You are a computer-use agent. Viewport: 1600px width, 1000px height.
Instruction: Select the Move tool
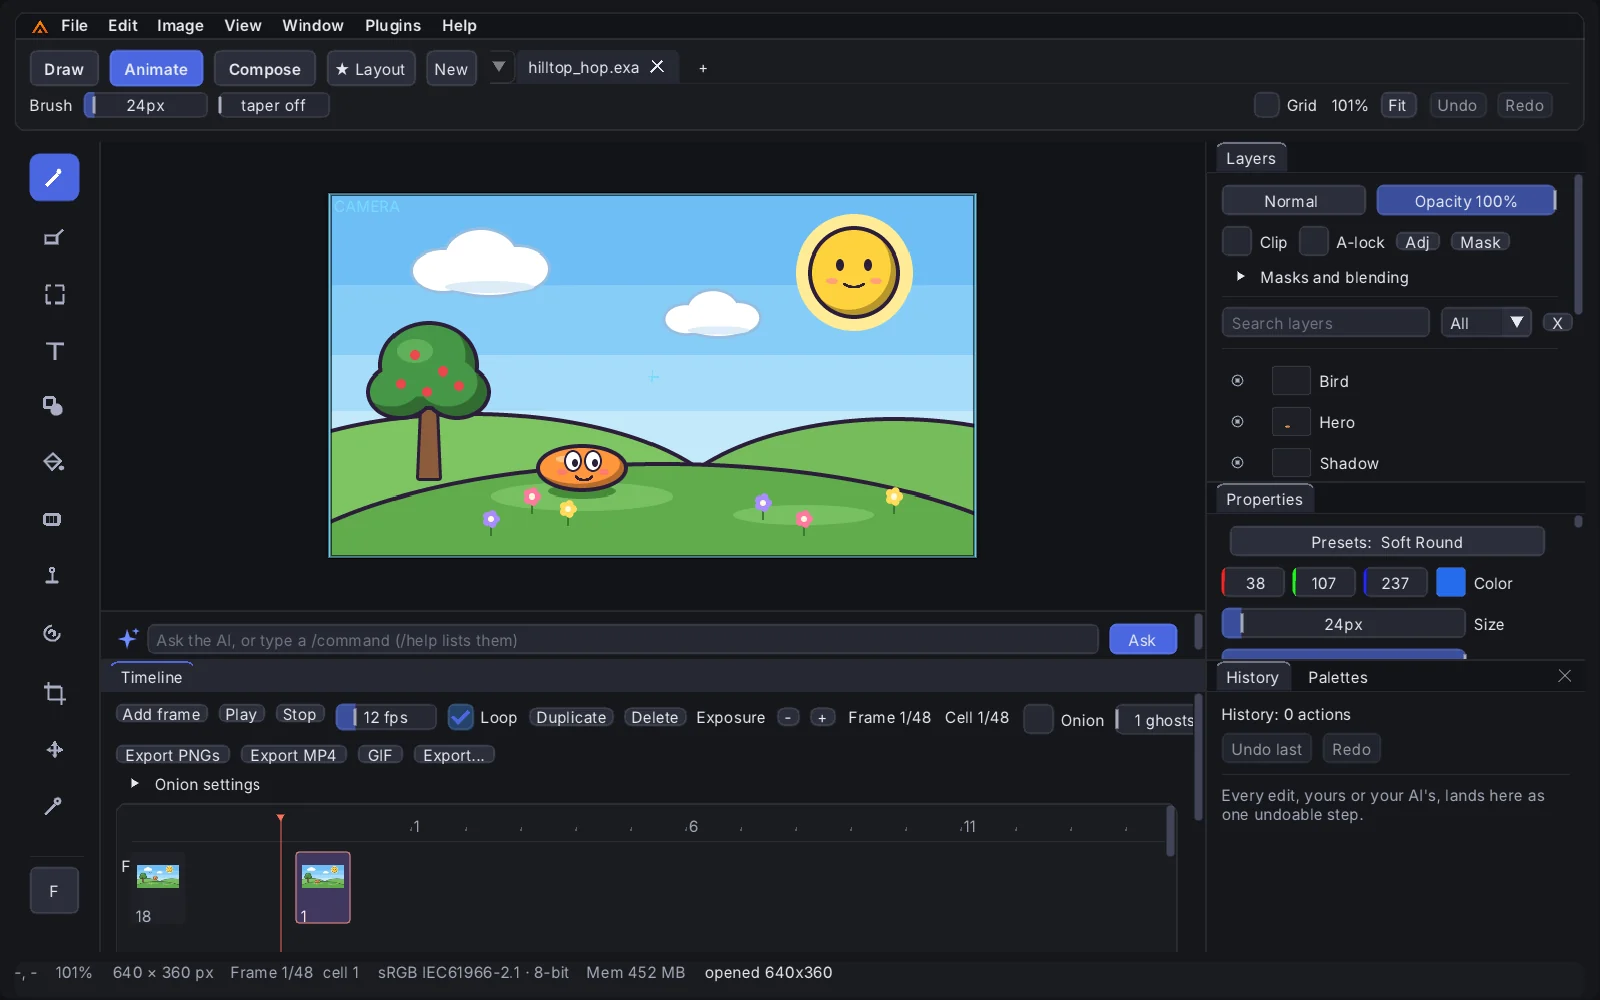pos(54,749)
